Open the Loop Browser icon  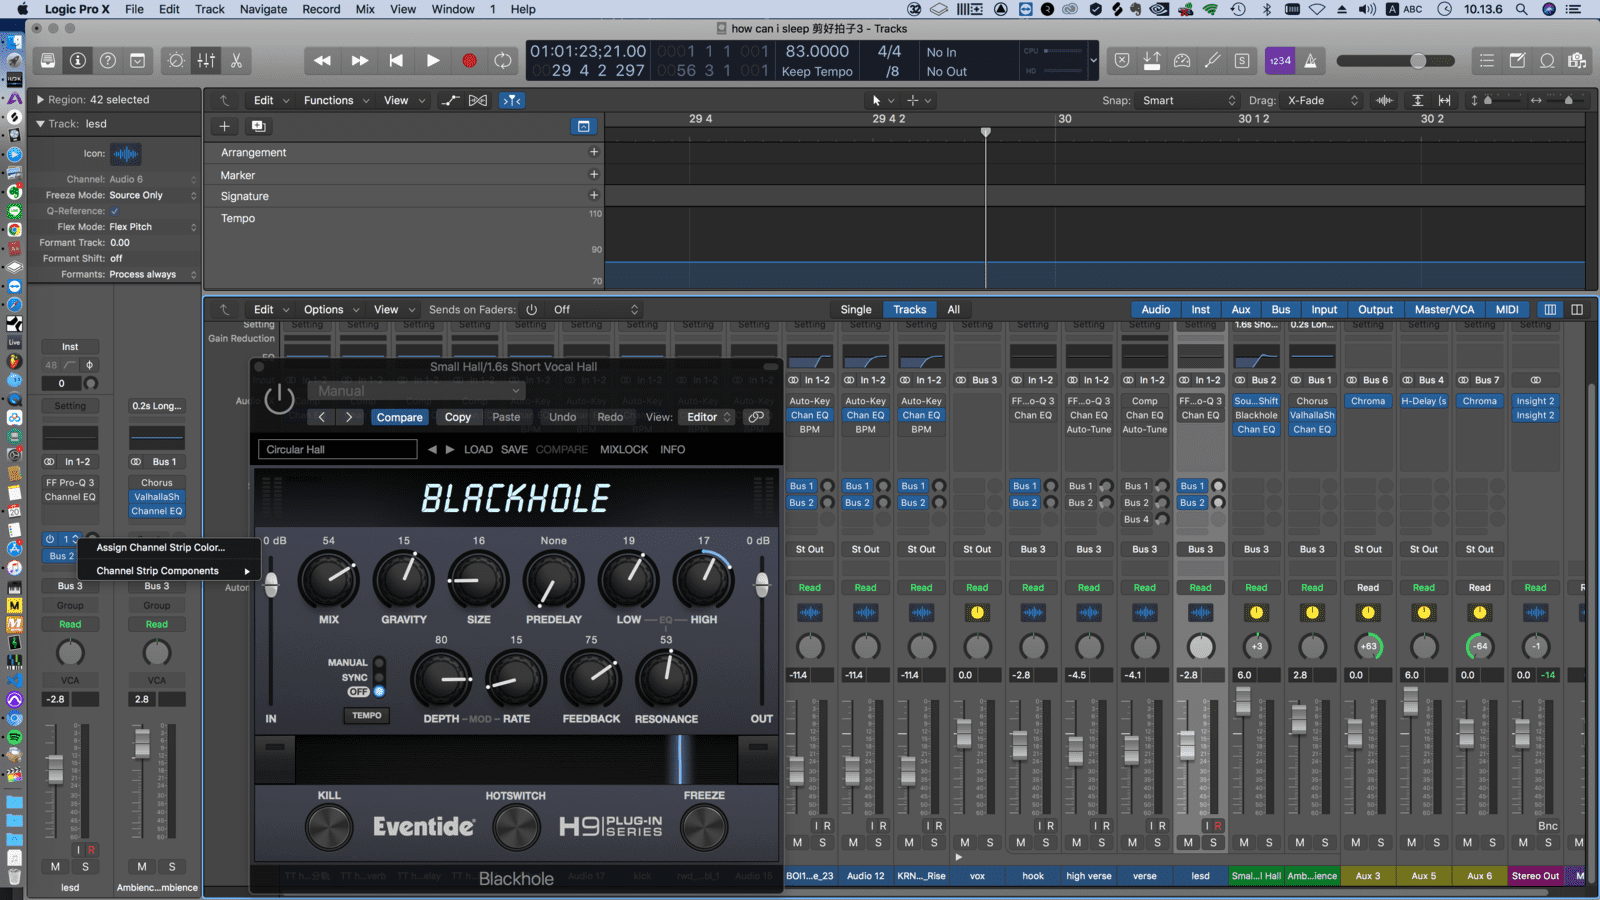click(x=1547, y=61)
